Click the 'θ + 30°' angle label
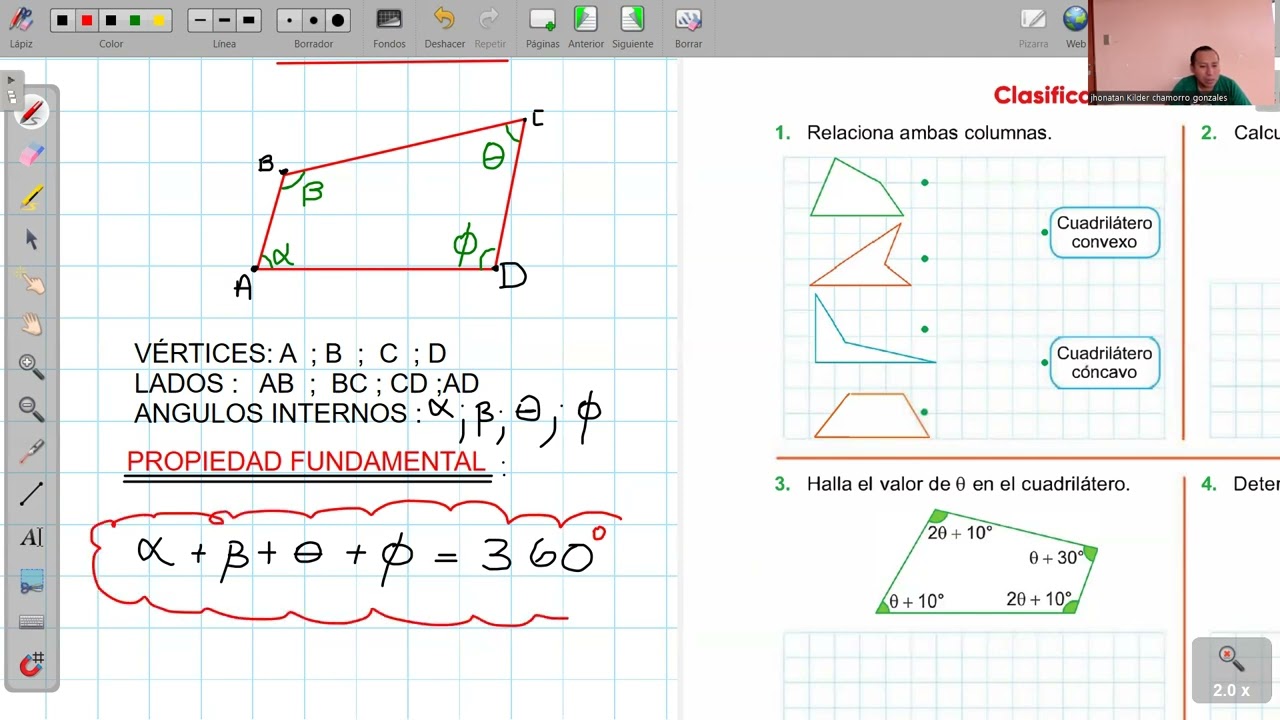 point(1057,558)
